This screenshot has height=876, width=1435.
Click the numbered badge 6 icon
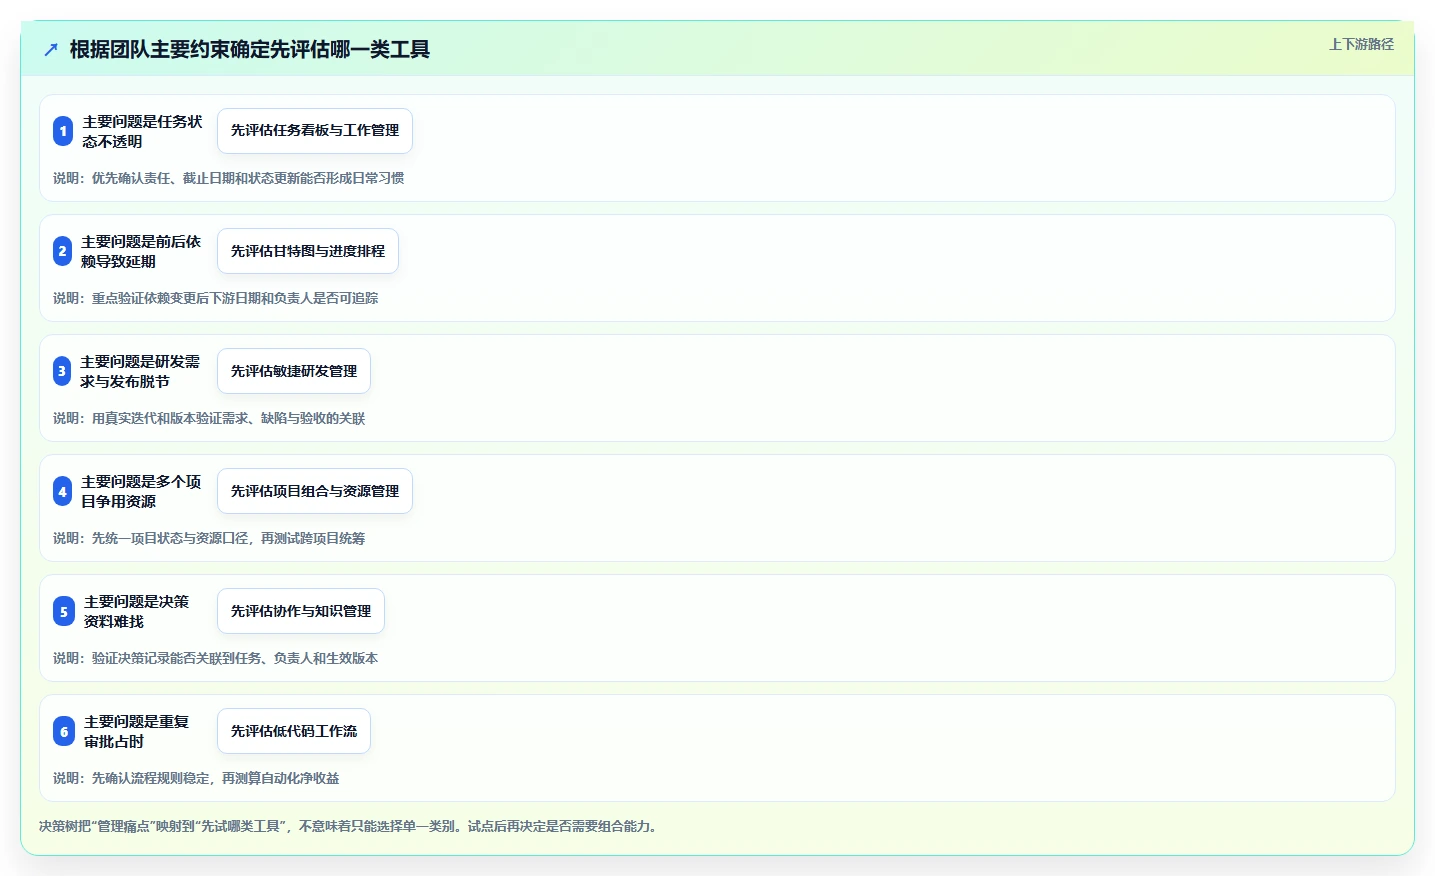pos(64,731)
